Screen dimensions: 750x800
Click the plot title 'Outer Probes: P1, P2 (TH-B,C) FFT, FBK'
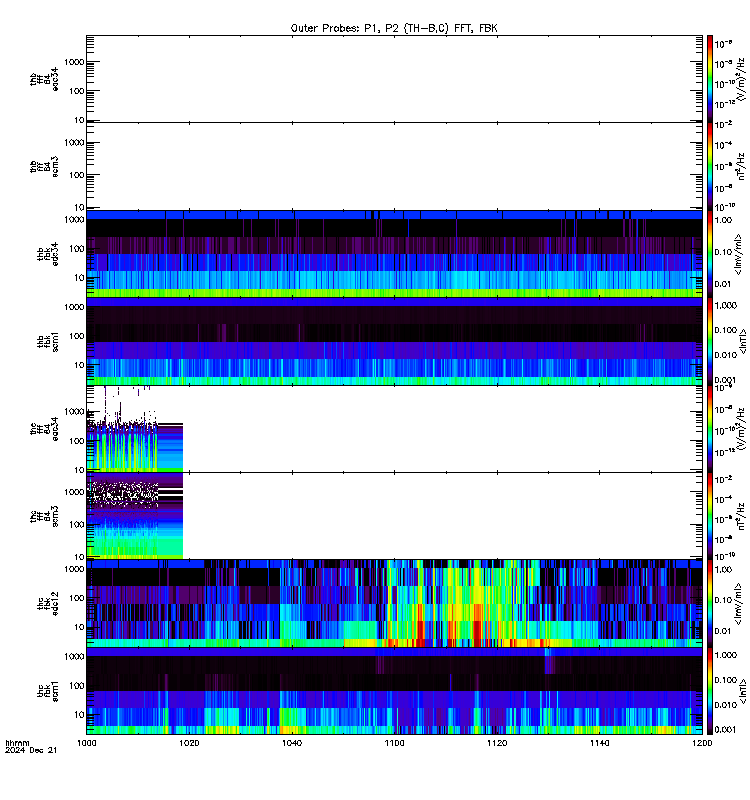coord(394,29)
